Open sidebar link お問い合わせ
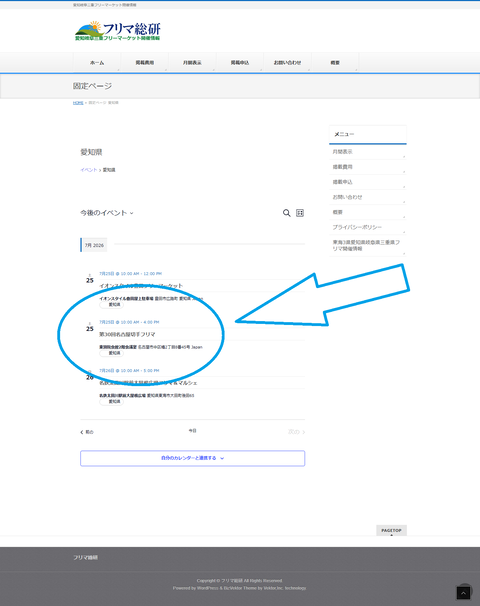Image resolution: width=480 pixels, height=606 pixels. coord(368,197)
